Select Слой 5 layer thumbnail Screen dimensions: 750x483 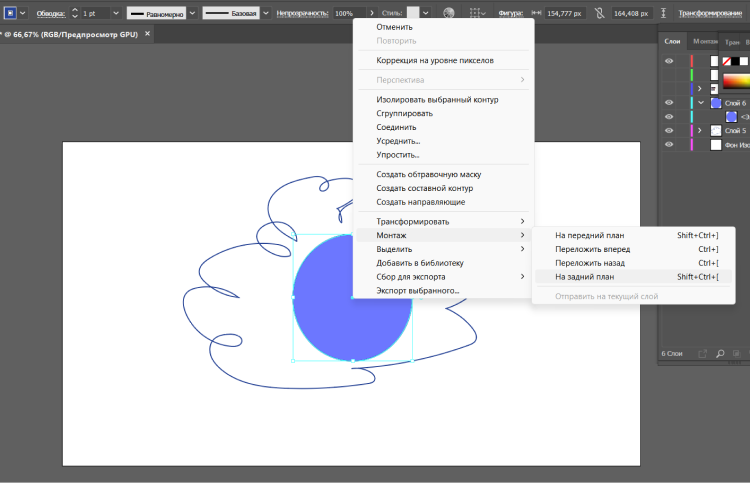point(716,131)
